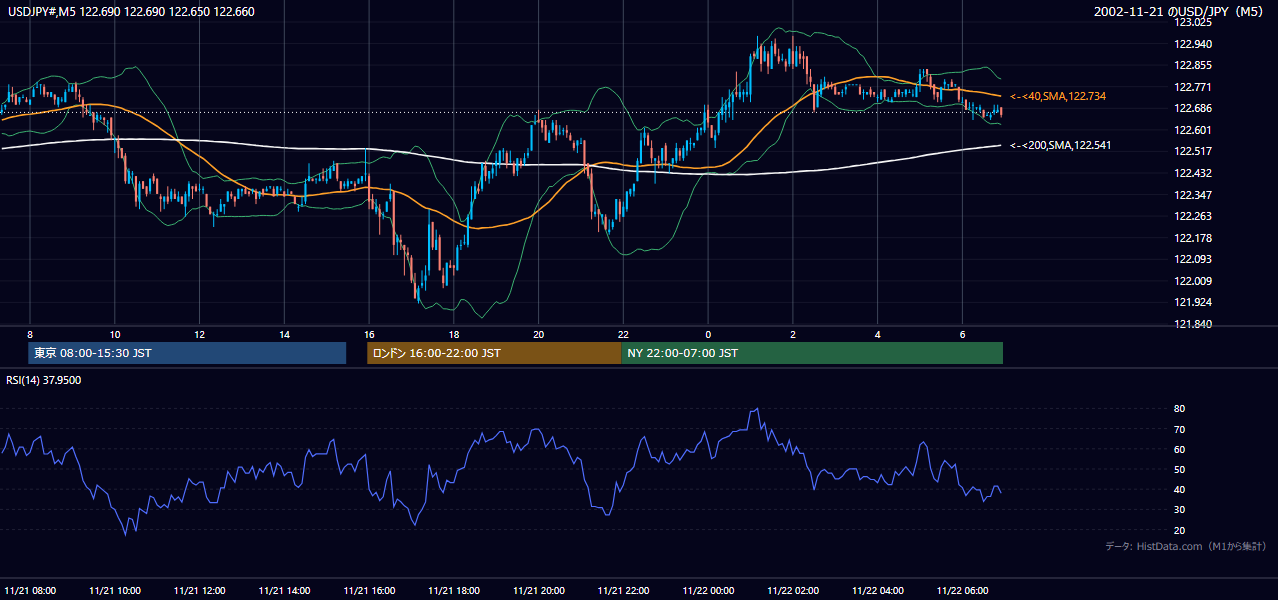Click hour tick 8 under price chart
The height and width of the screenshot is (600, 1278).
[x=30, y=334]
